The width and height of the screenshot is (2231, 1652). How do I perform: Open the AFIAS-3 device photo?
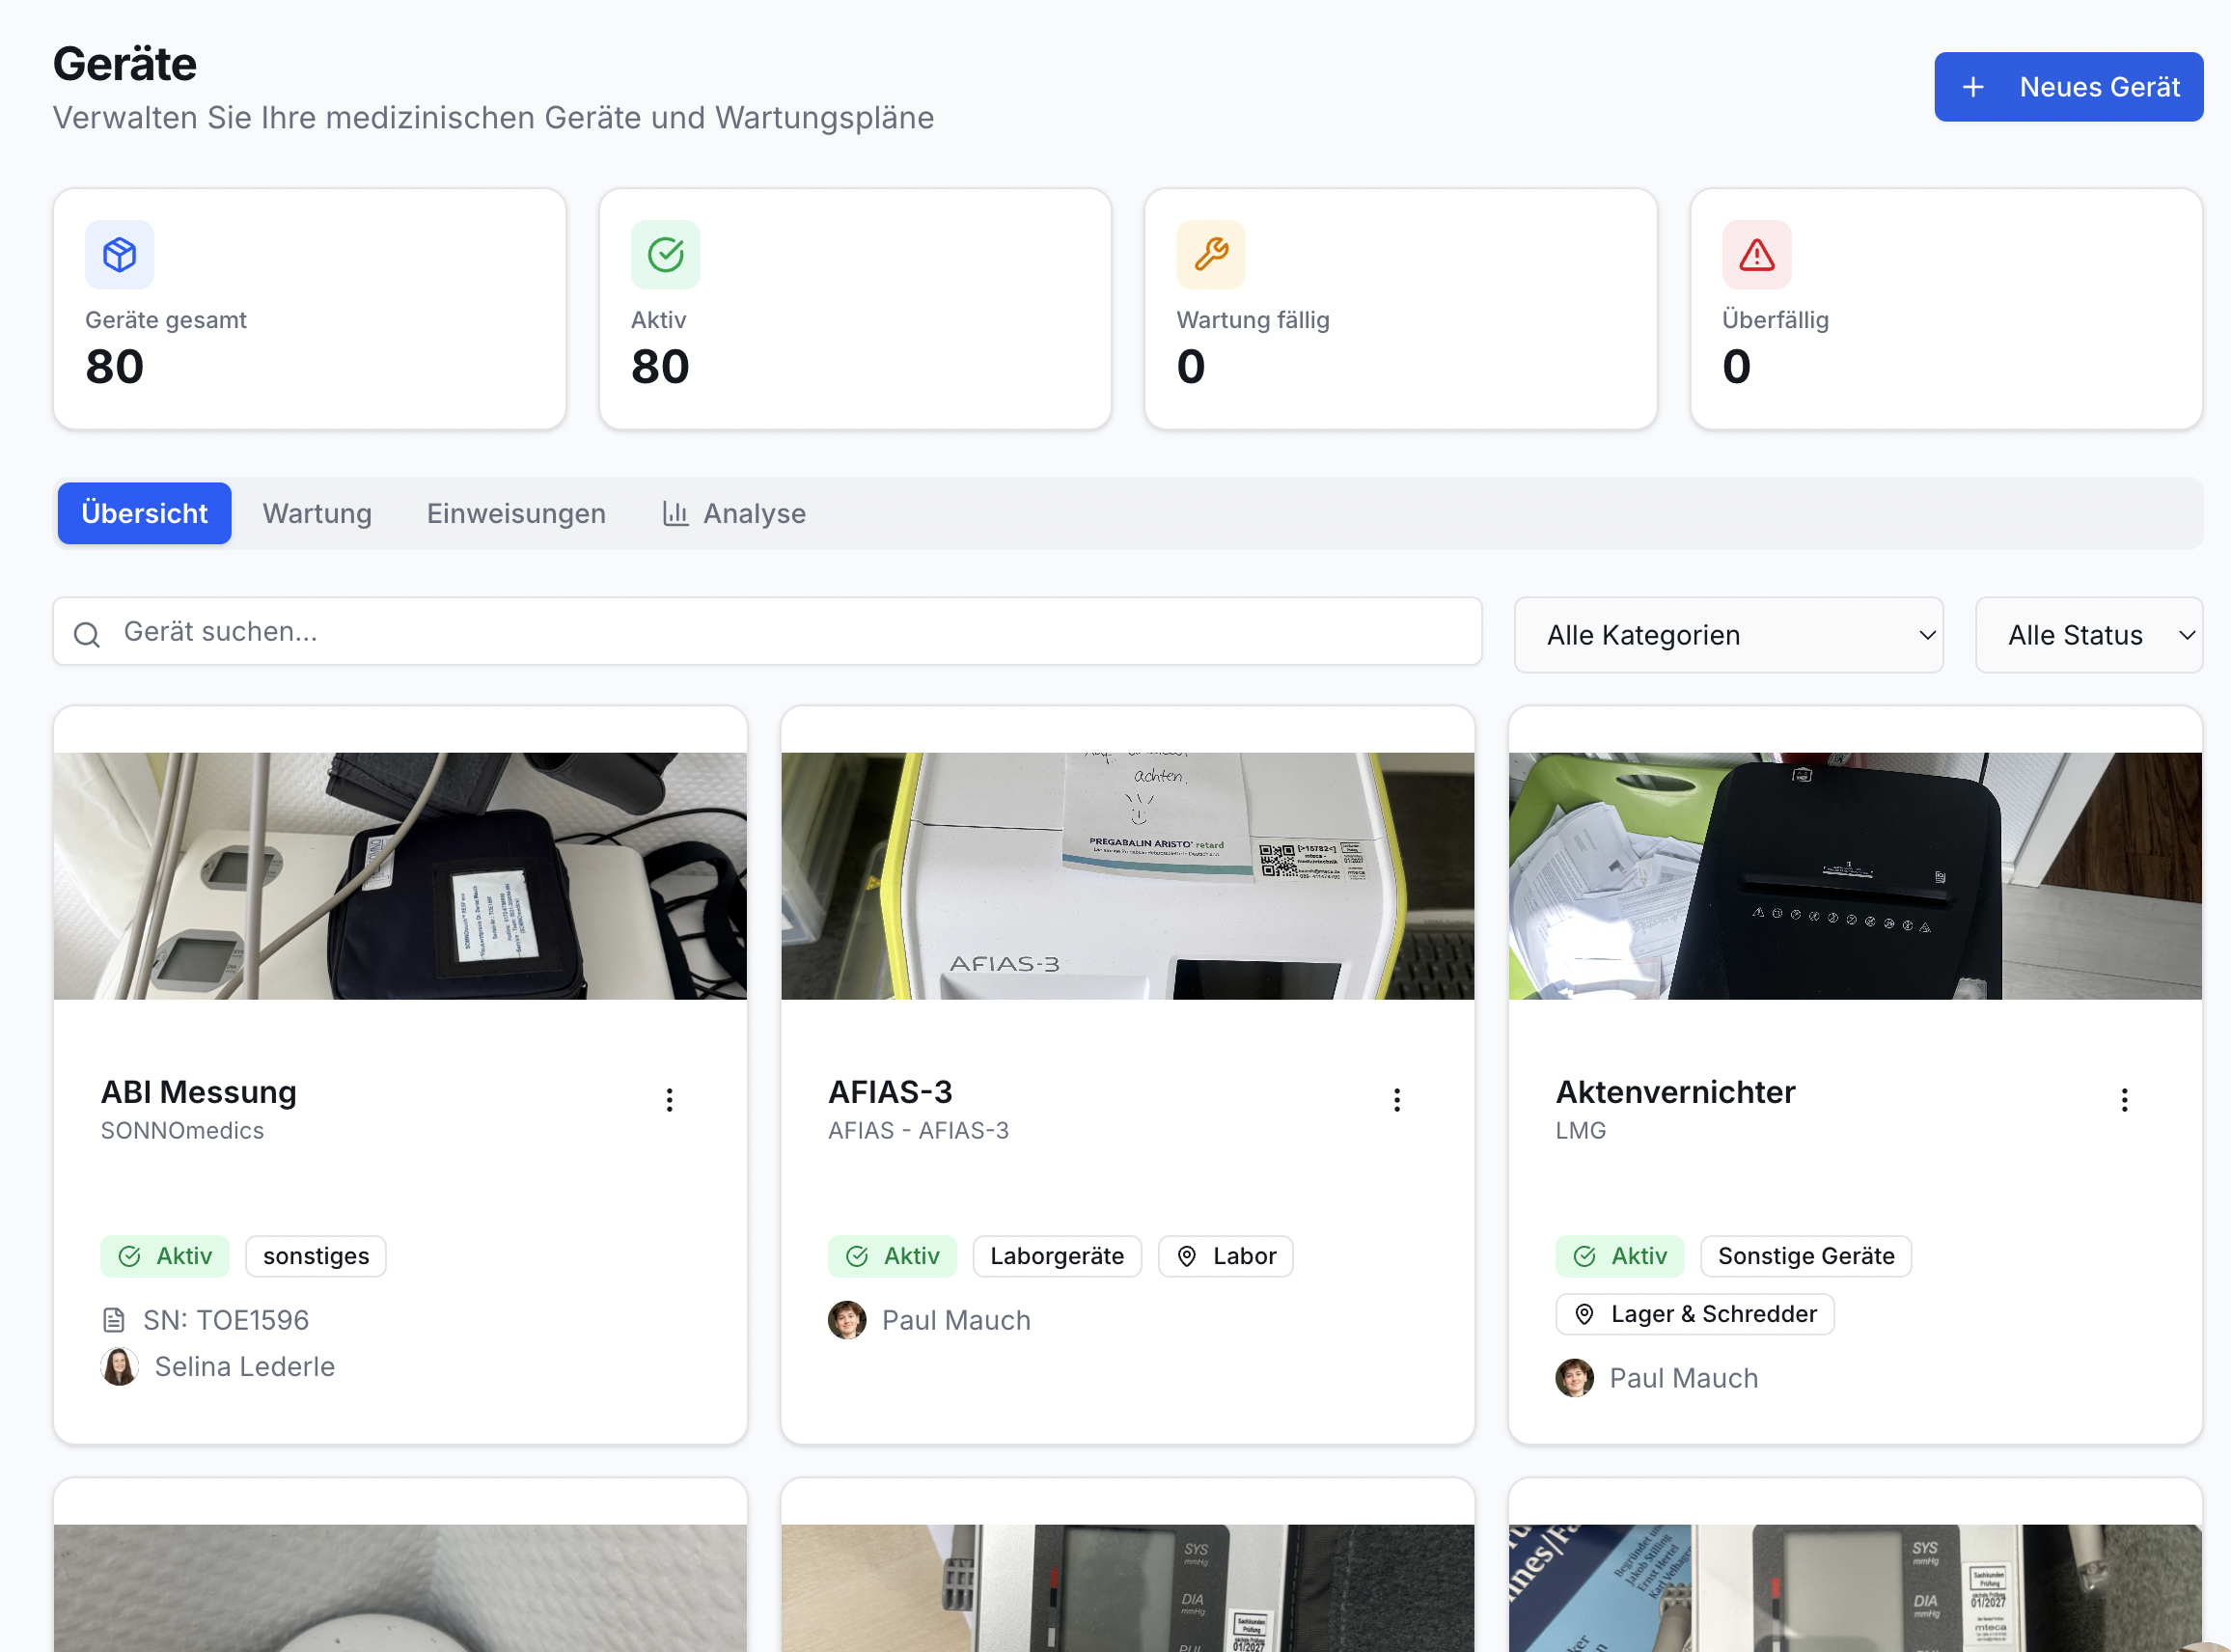click(1127, 876)
